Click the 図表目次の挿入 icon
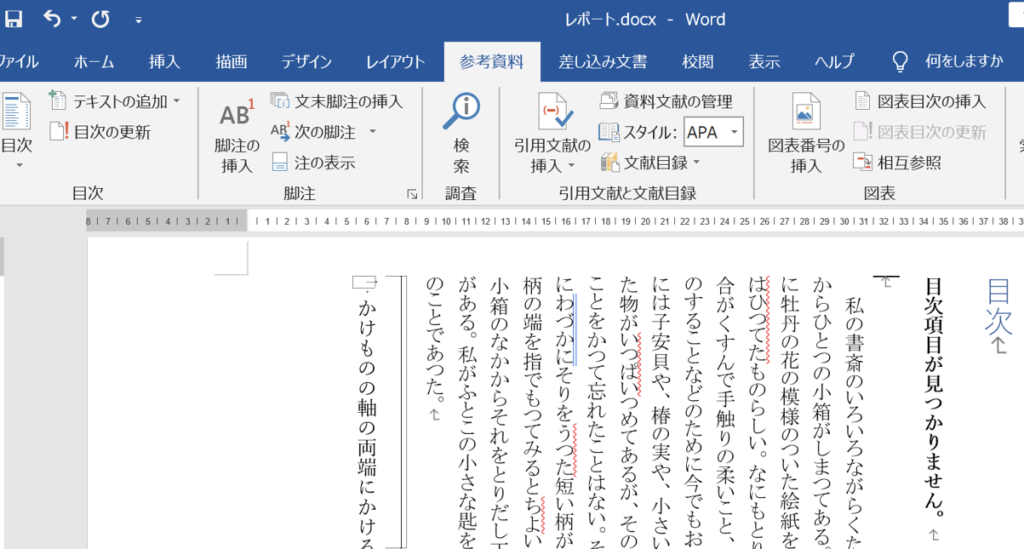1024x549 pixels. tap(862, 101)
